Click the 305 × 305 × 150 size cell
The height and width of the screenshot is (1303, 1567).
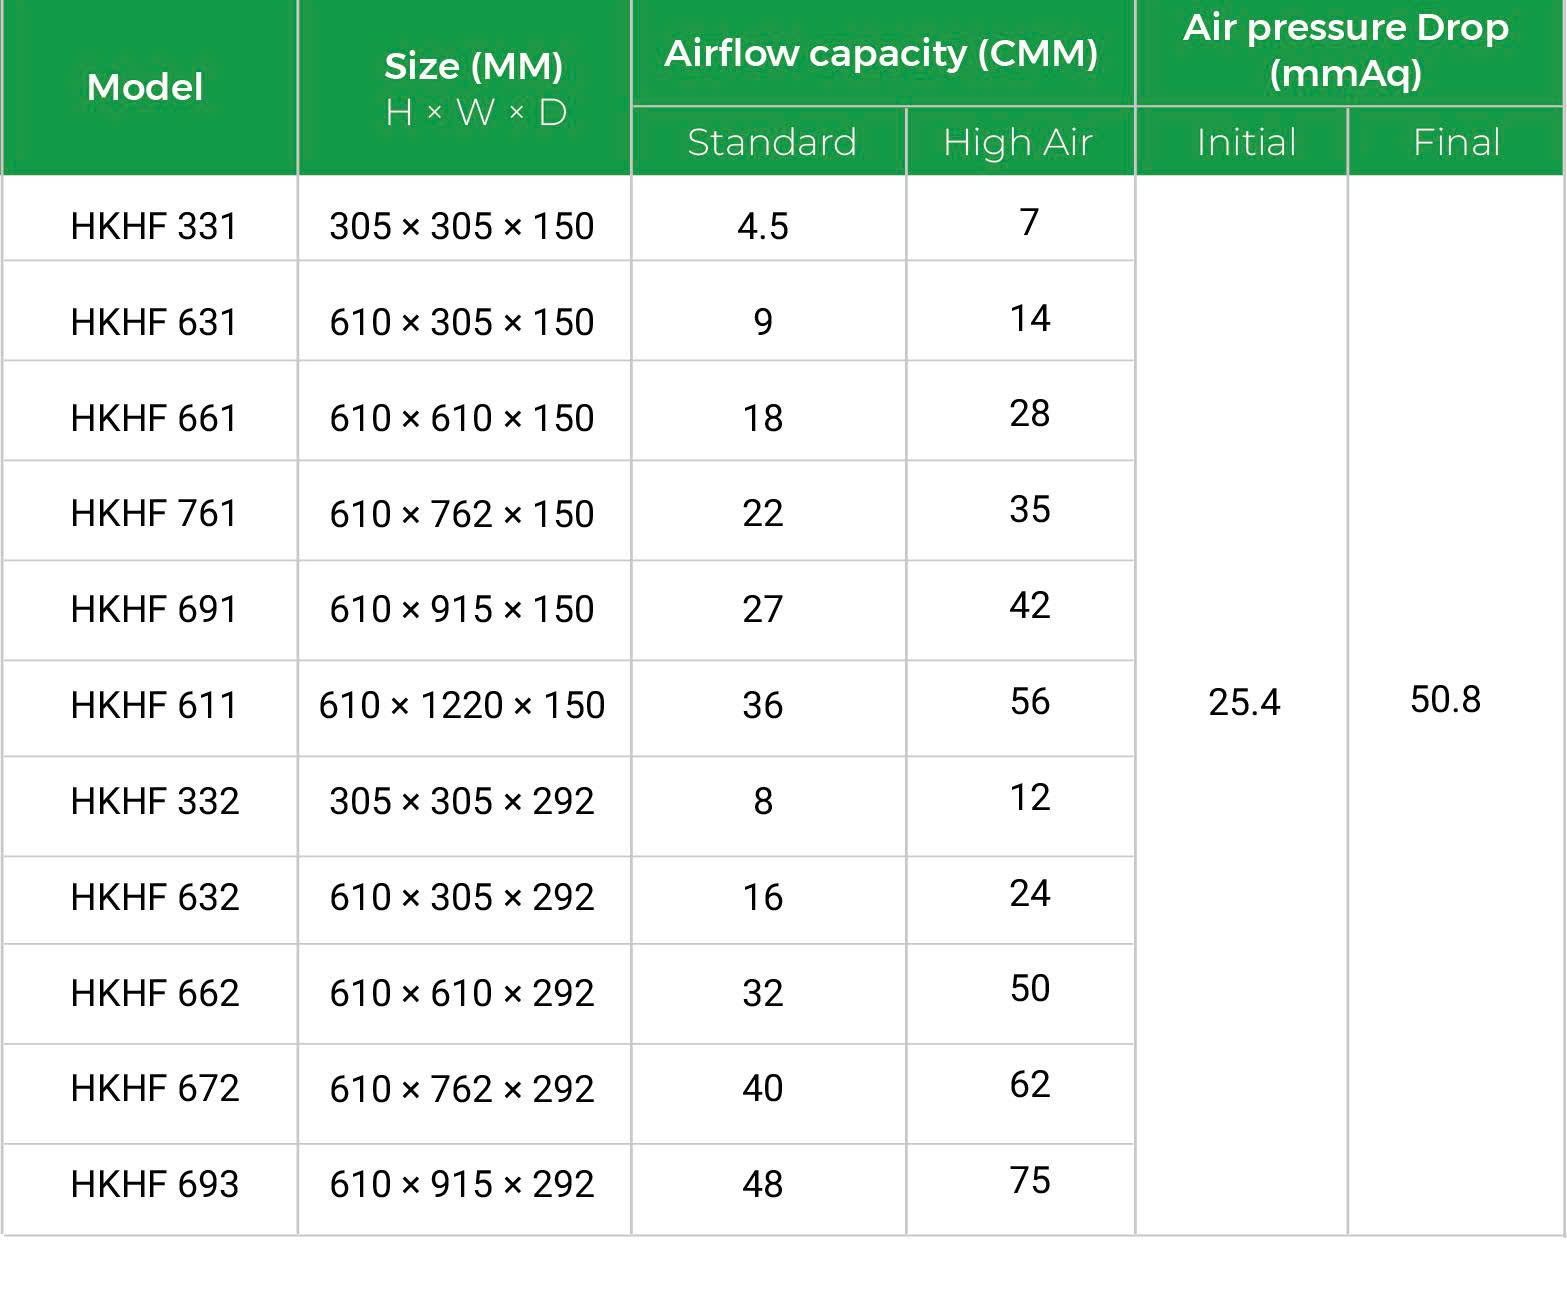tap(462, 226)
